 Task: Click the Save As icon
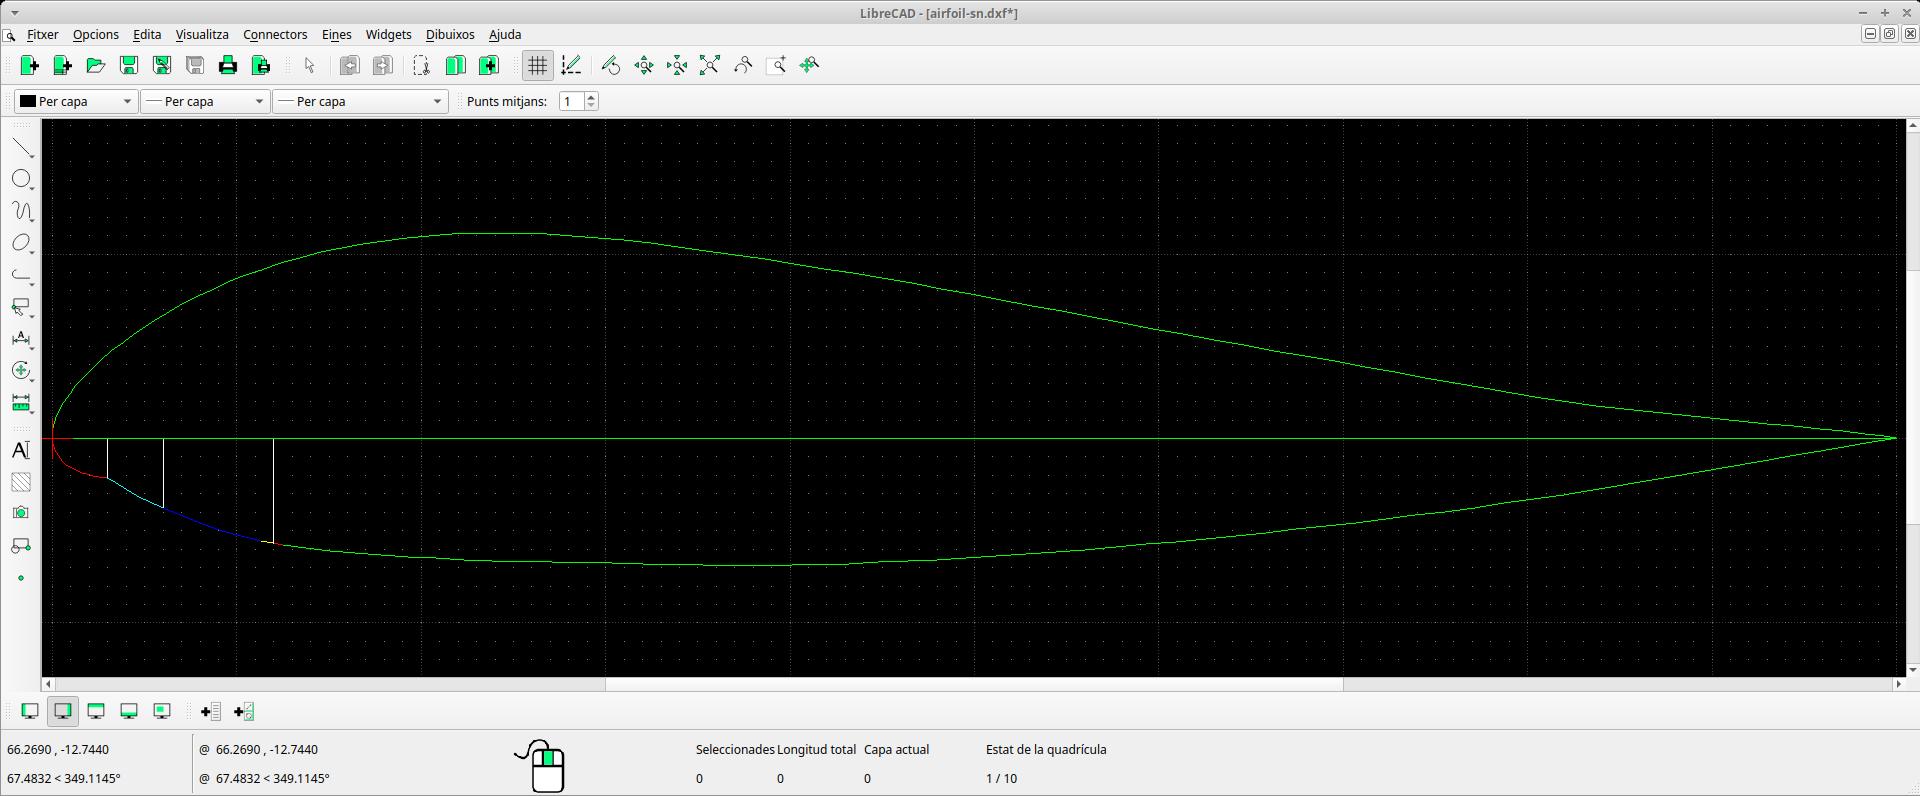[161, 65]
